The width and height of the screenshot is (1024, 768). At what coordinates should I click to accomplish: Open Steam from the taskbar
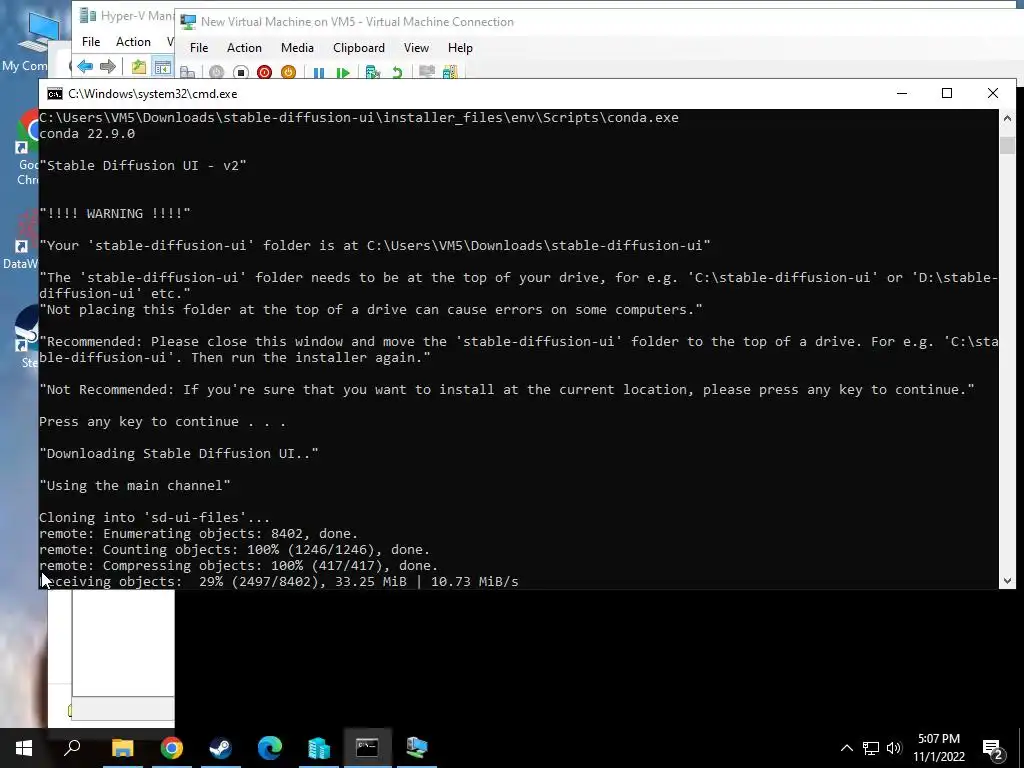coord(220,748)
